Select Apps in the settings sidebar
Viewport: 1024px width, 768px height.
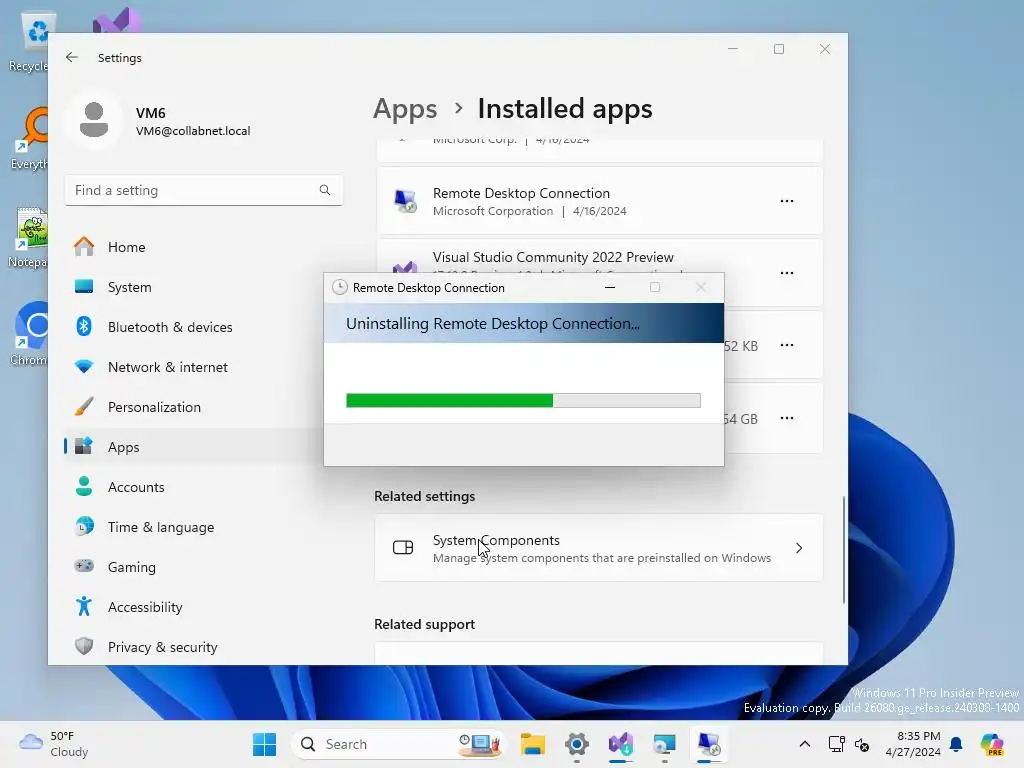[x=193, y=447]
